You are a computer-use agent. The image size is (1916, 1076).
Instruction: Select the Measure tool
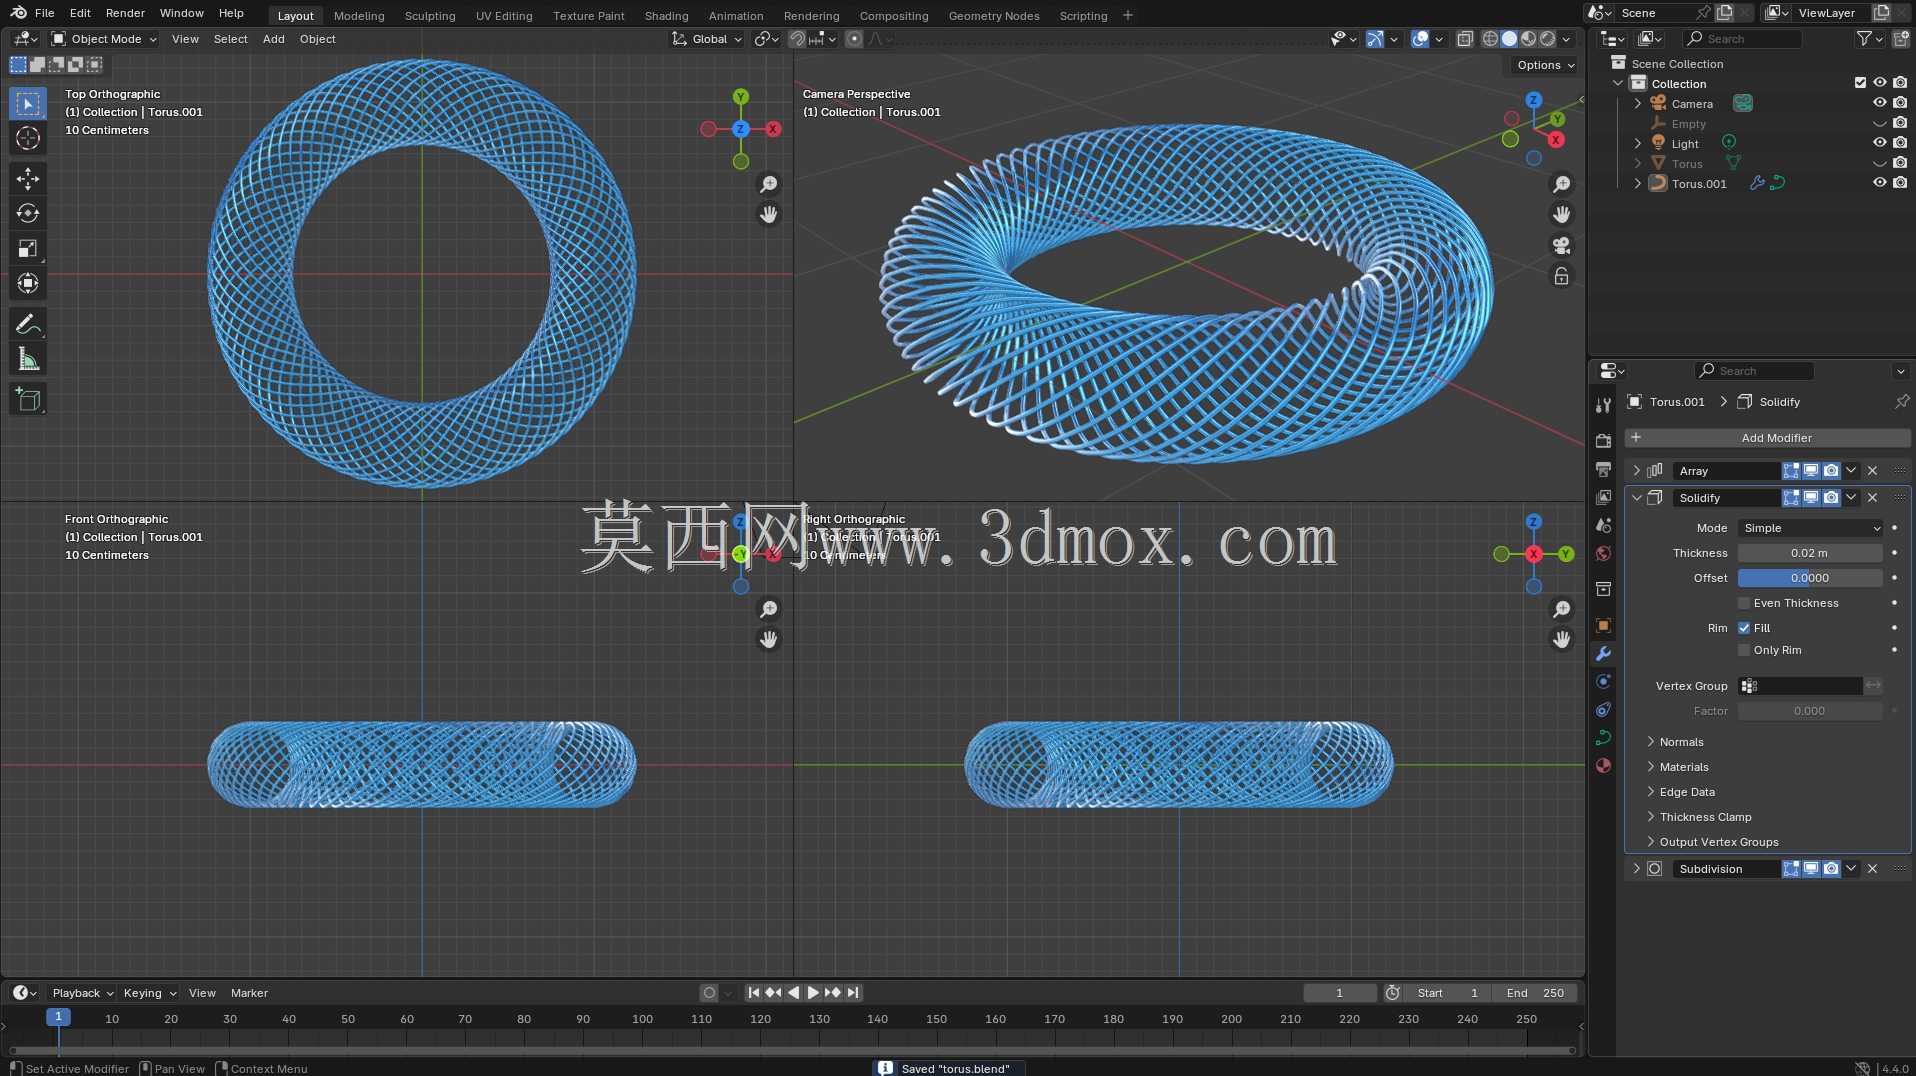click(28, 359)
